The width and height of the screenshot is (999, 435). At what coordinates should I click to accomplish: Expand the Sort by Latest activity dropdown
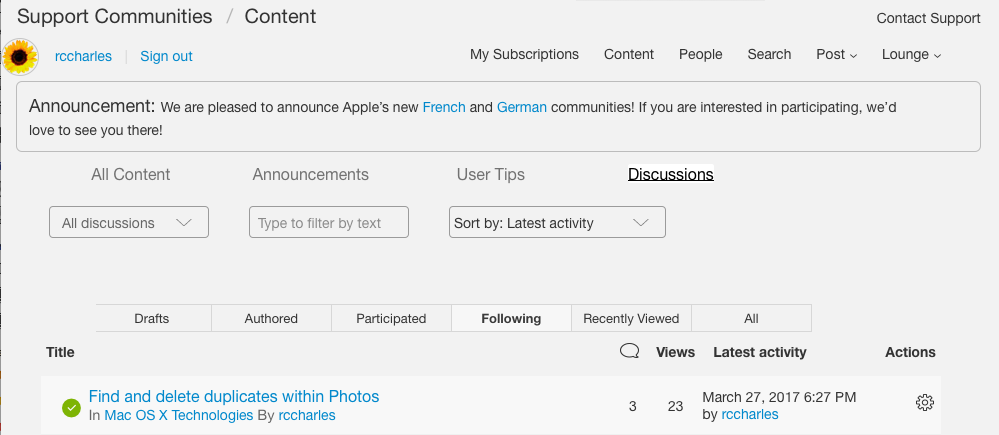[557, 223]
